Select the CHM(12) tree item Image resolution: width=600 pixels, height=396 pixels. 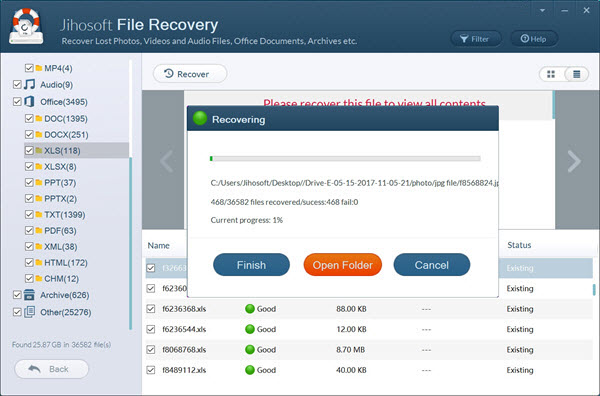61,279
